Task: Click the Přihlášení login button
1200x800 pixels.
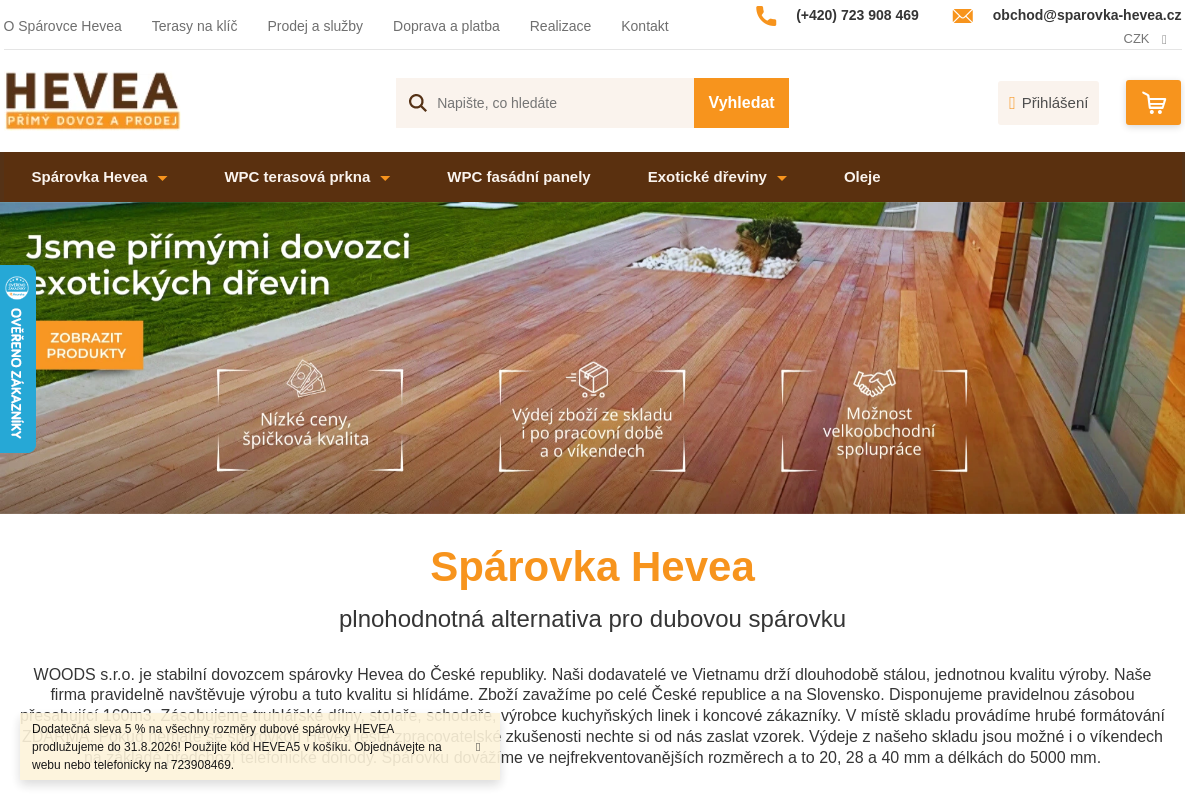Action: click(x=1048, y=103)
